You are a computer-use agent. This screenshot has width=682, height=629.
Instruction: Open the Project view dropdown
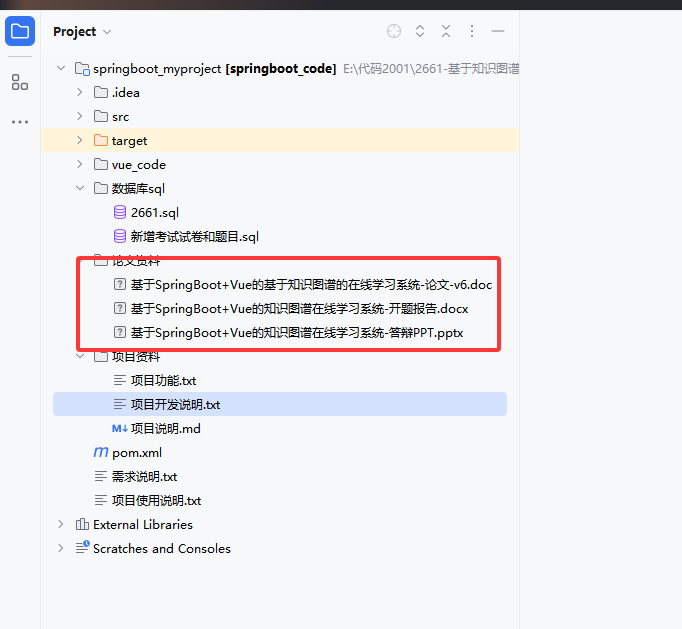[83, 32]
